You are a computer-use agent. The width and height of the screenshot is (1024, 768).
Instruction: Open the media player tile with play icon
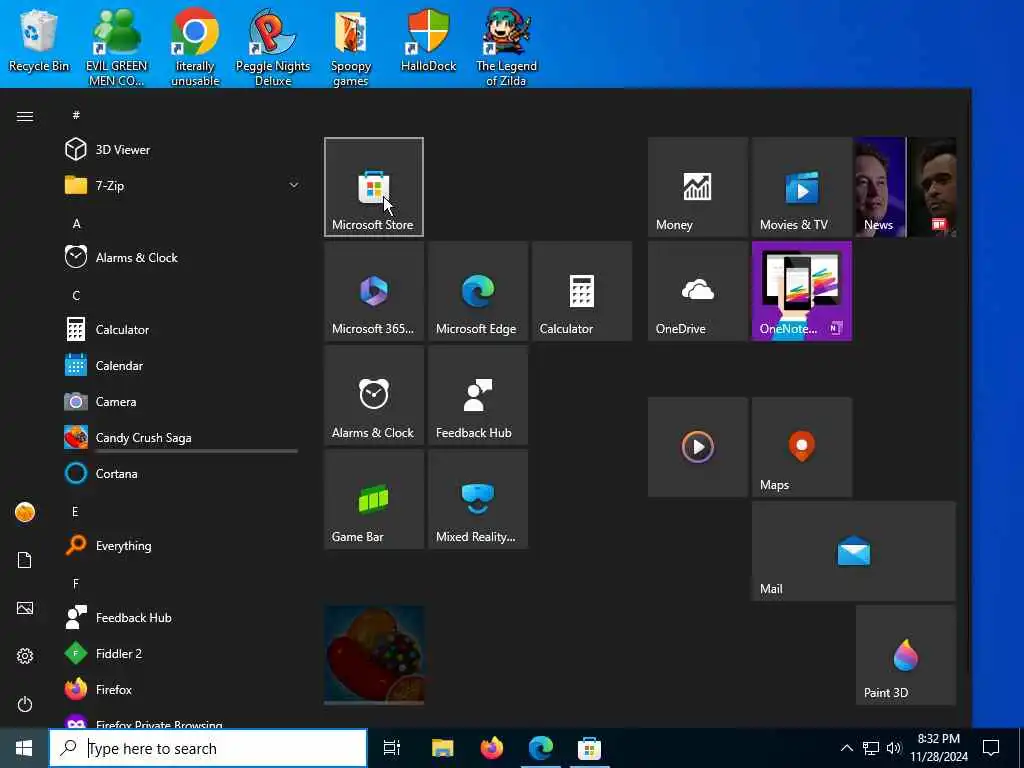click(697, 447)
